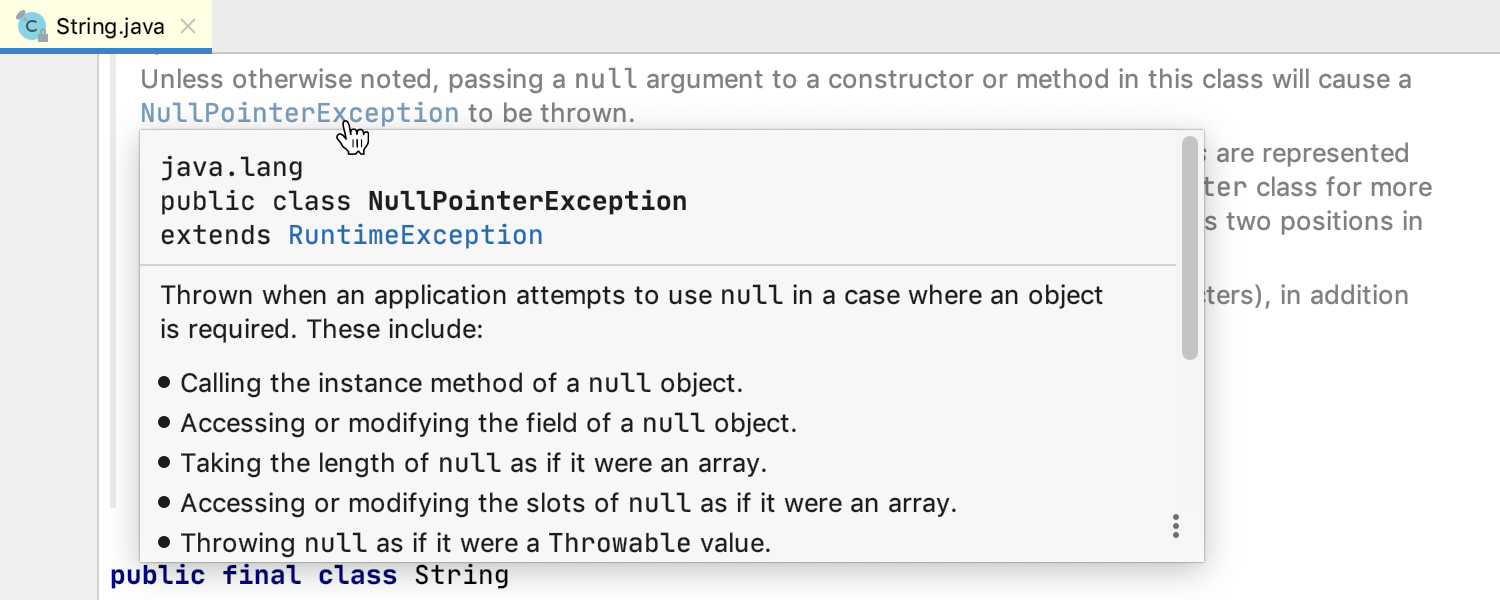Open the three-dot menu in documentation popup
This screenshot has height=600, width=1500.
click(x=1176, y=526)
